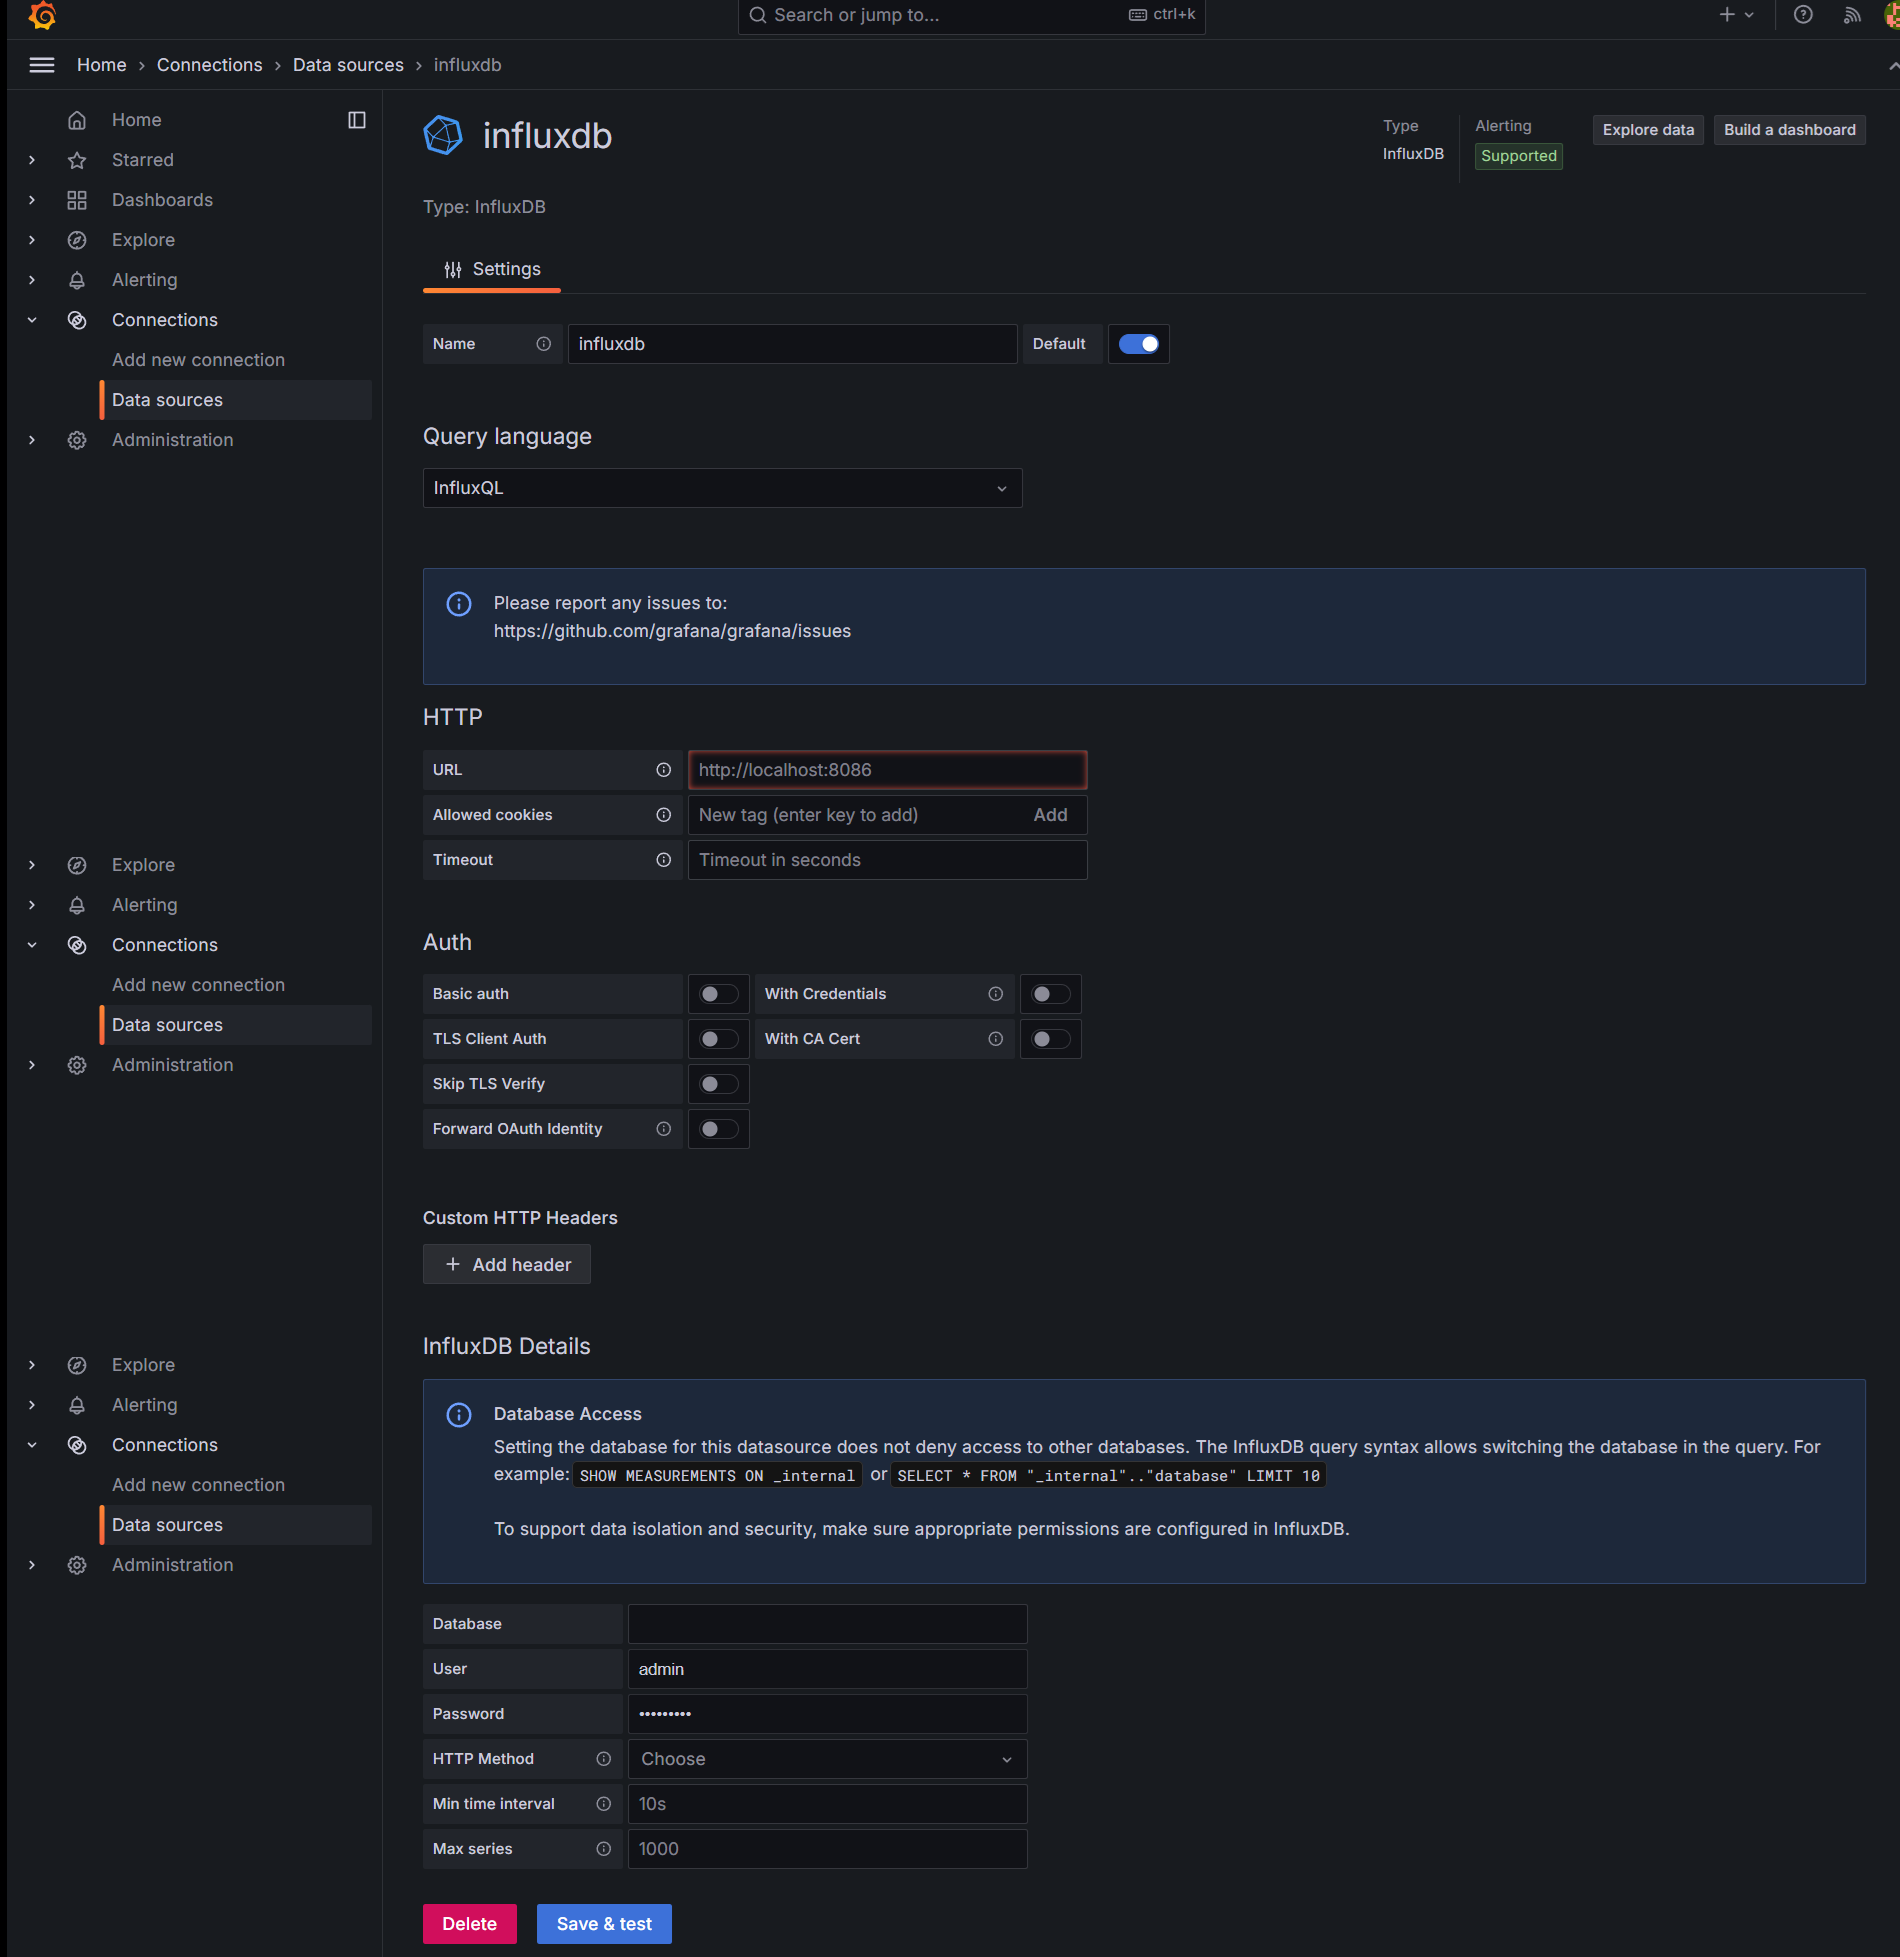Expand the Dashboards section chevron
1900x1957 pixels.
point(32,200)
